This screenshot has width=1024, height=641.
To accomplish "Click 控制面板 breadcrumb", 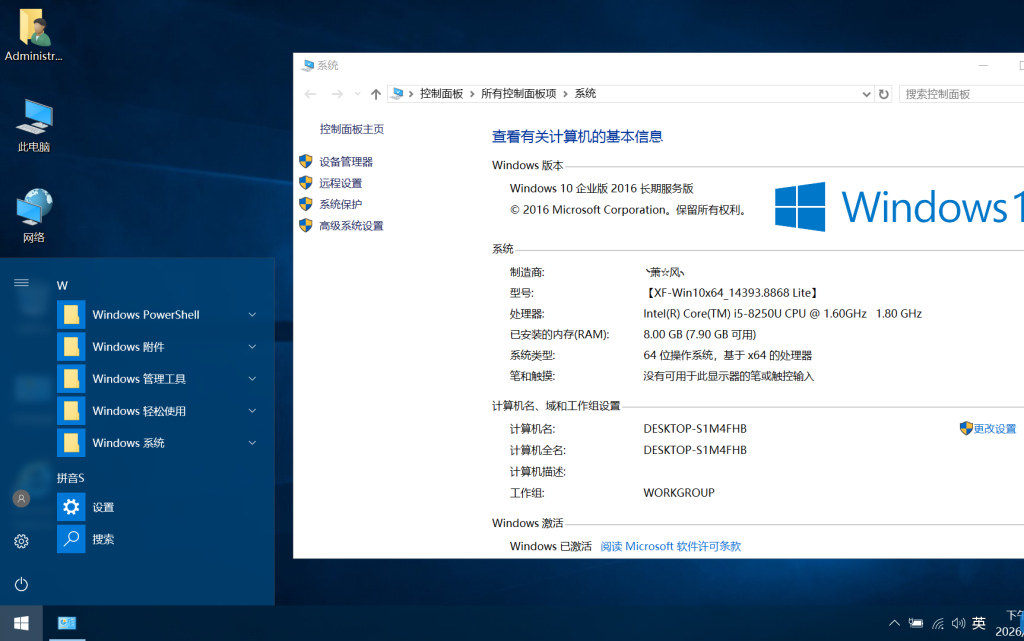I will 441,94.
